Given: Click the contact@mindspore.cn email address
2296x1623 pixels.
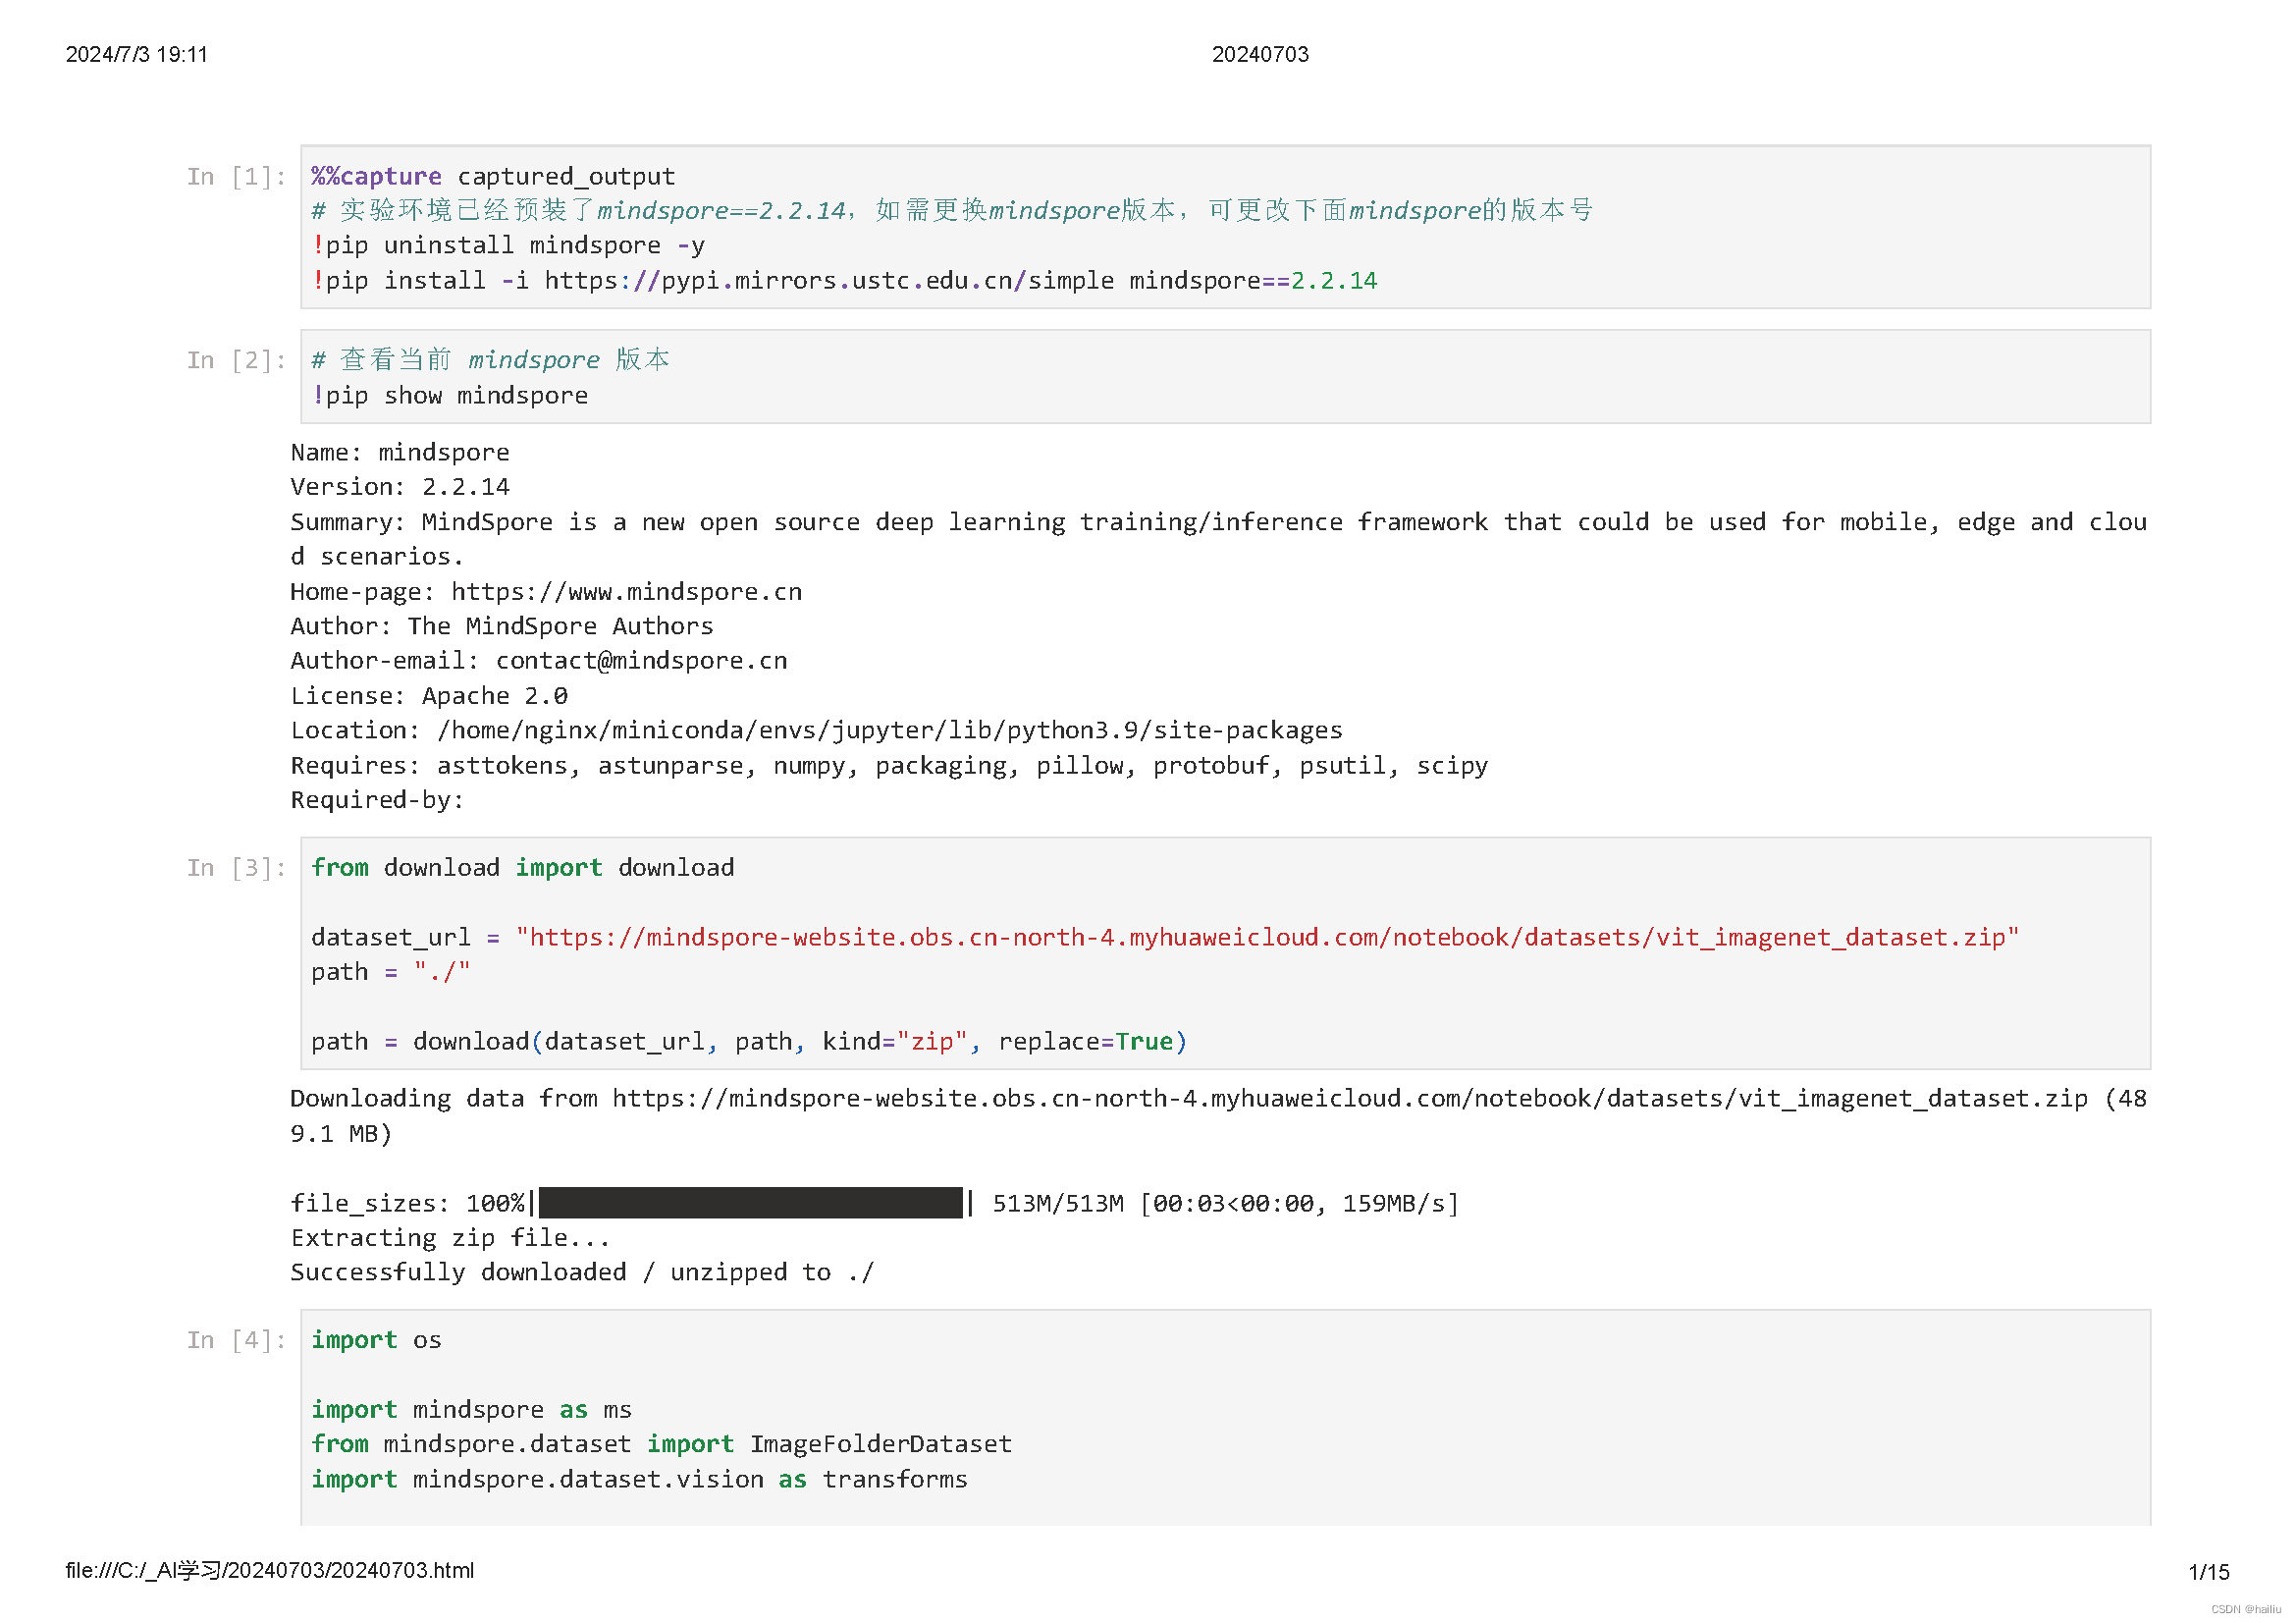Looking at the screenshot, I should (641, 661).
